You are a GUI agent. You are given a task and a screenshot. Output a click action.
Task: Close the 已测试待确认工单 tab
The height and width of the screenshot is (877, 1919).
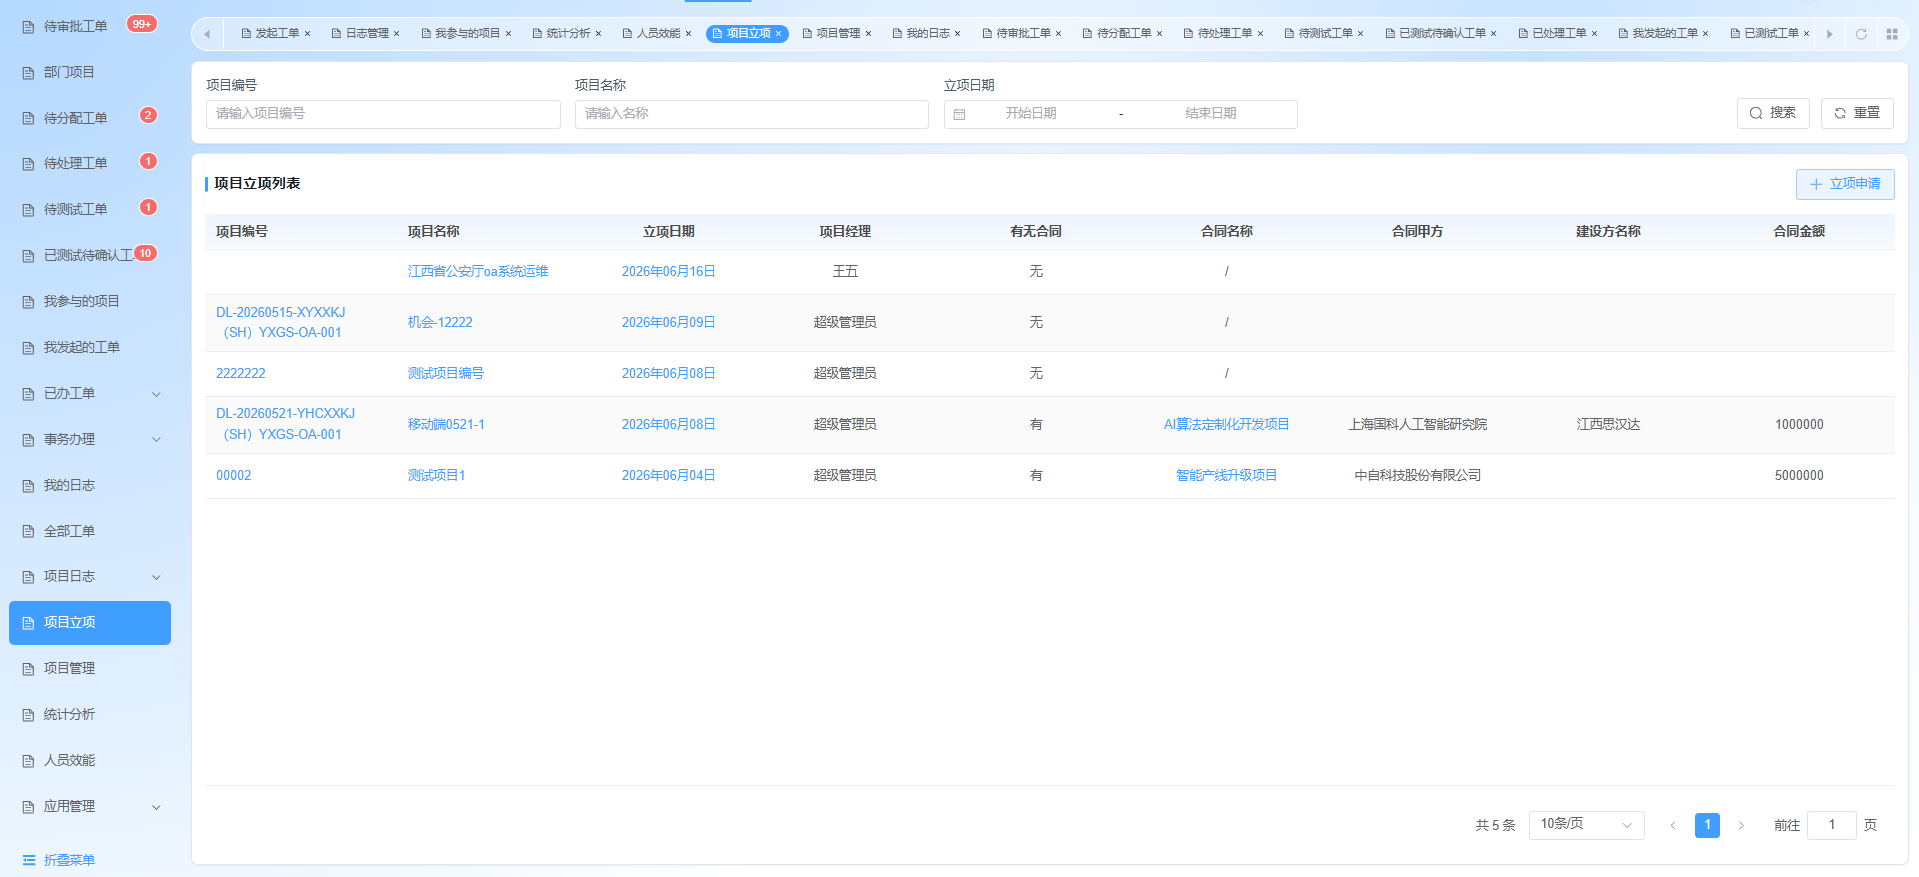(x=1494, y=34)
